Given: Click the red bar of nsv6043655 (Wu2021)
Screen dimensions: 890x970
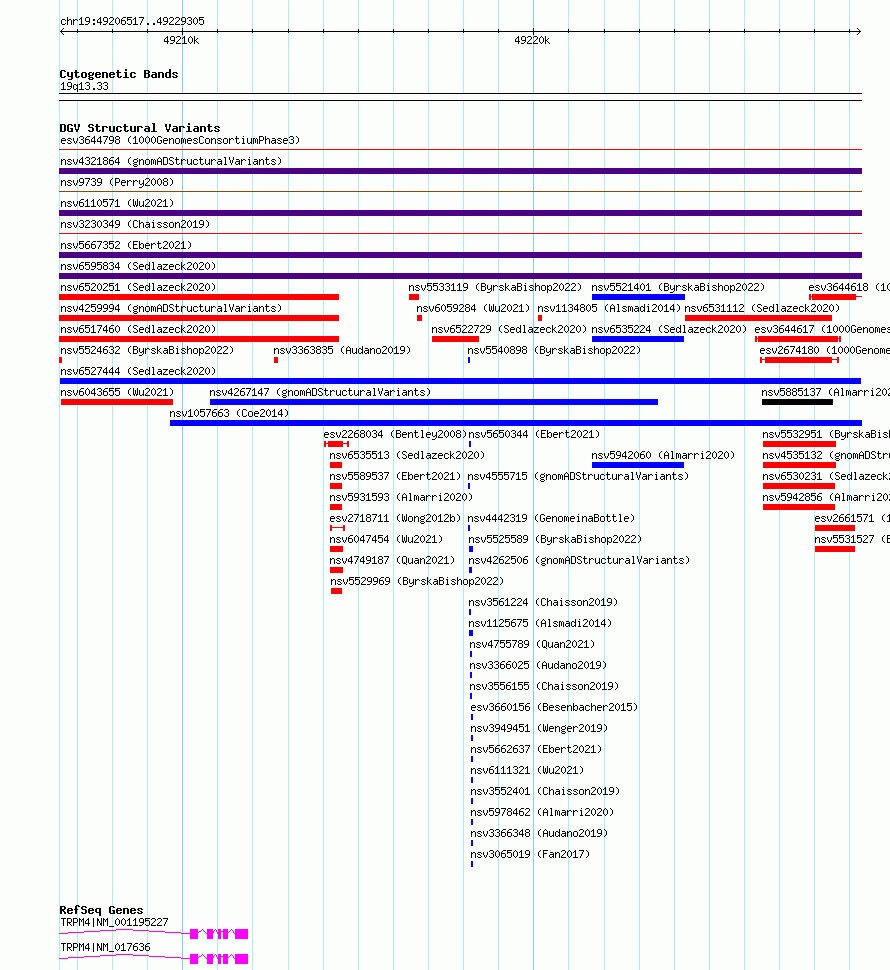Looking at the screenshot, I should [117, 402].
